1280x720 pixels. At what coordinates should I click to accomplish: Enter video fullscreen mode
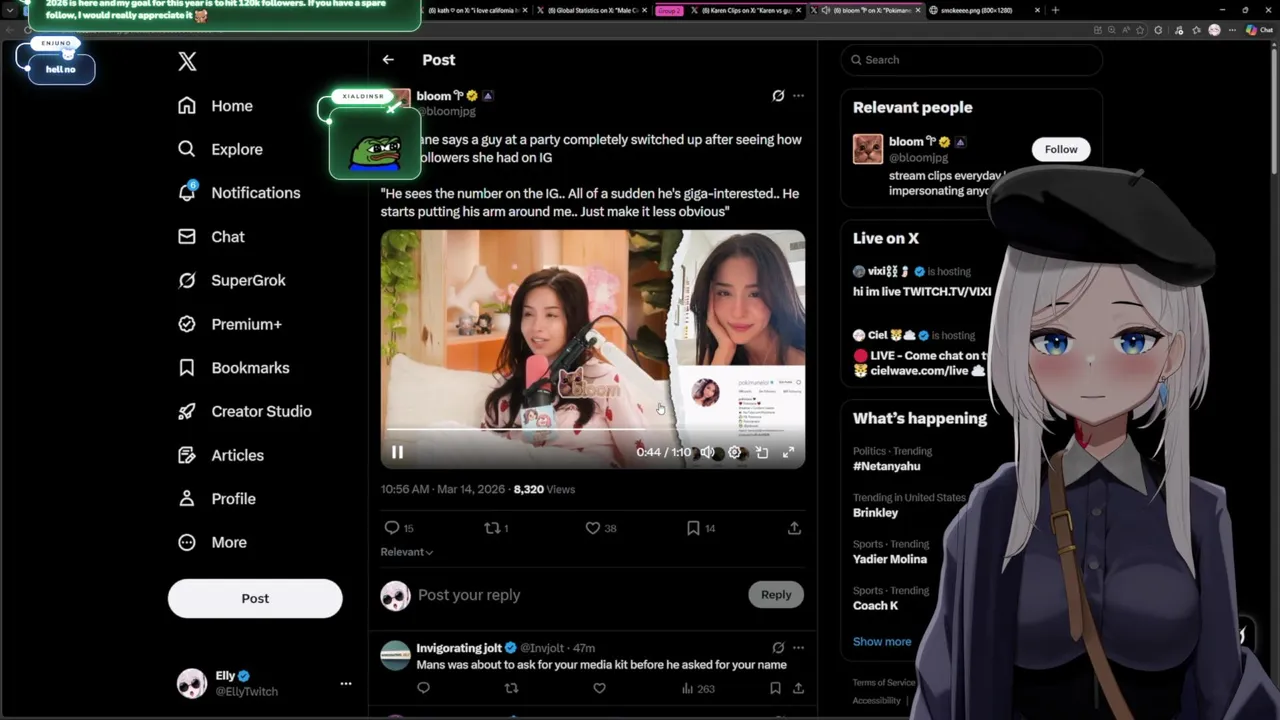tap(788, 452)
